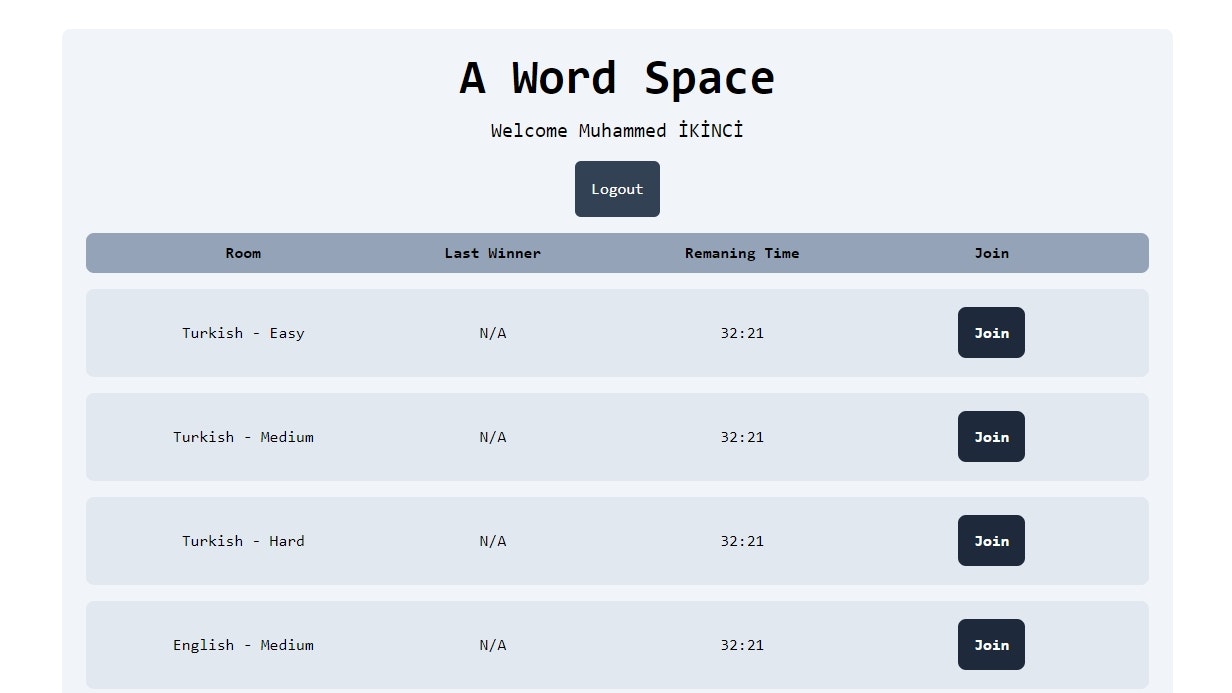Select the Turkish - Easy room name
The image size is (1232, 693).
(x=243, y=332)
